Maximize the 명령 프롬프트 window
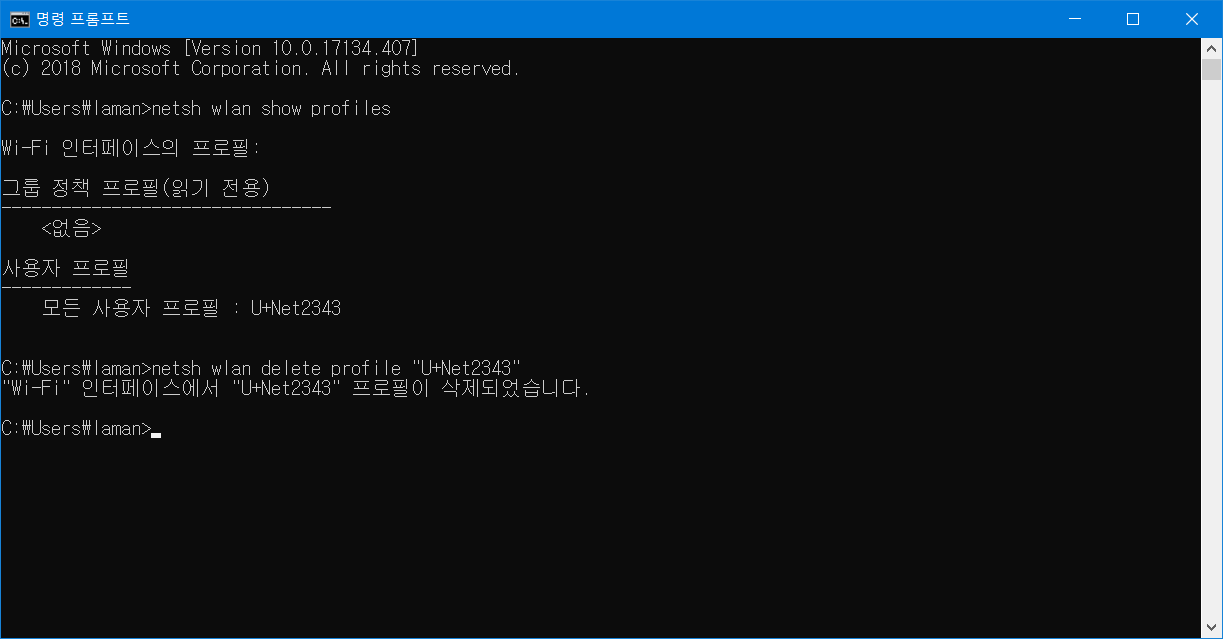The height and width of the screenshot is (639, 1223). (x=1133, y=19)
